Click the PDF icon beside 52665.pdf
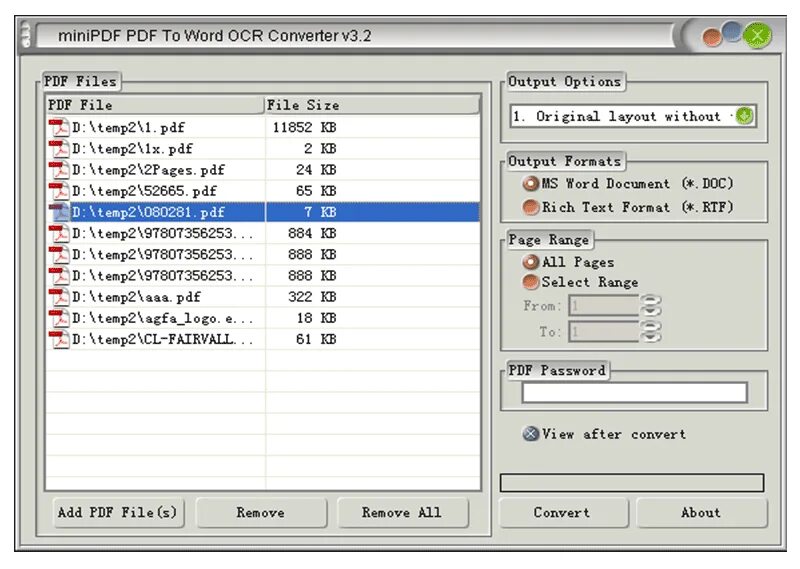Screen dimensions: 800x569 59,191
